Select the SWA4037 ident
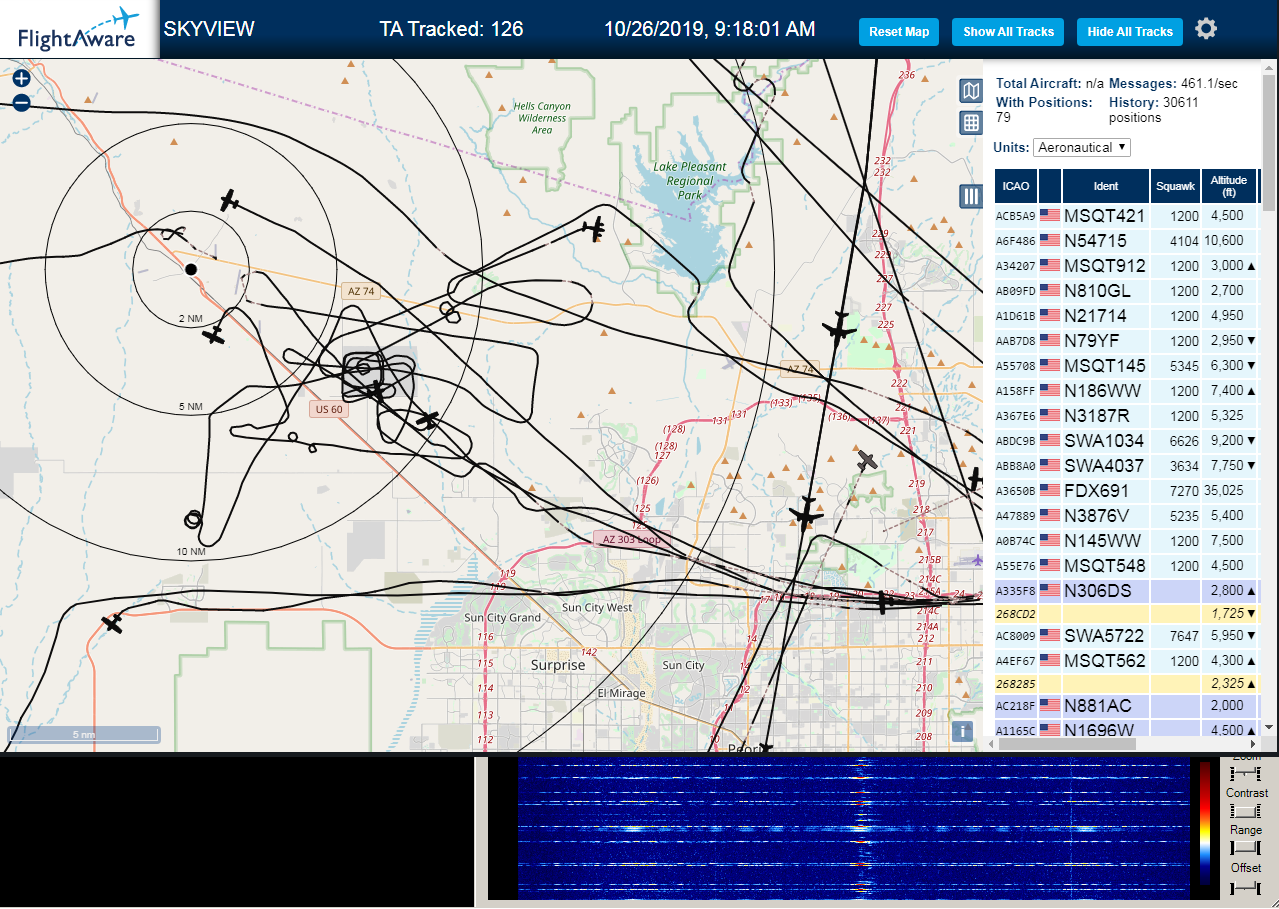The width and height of the screenshot is (1279, 909). coord(1104,465)
